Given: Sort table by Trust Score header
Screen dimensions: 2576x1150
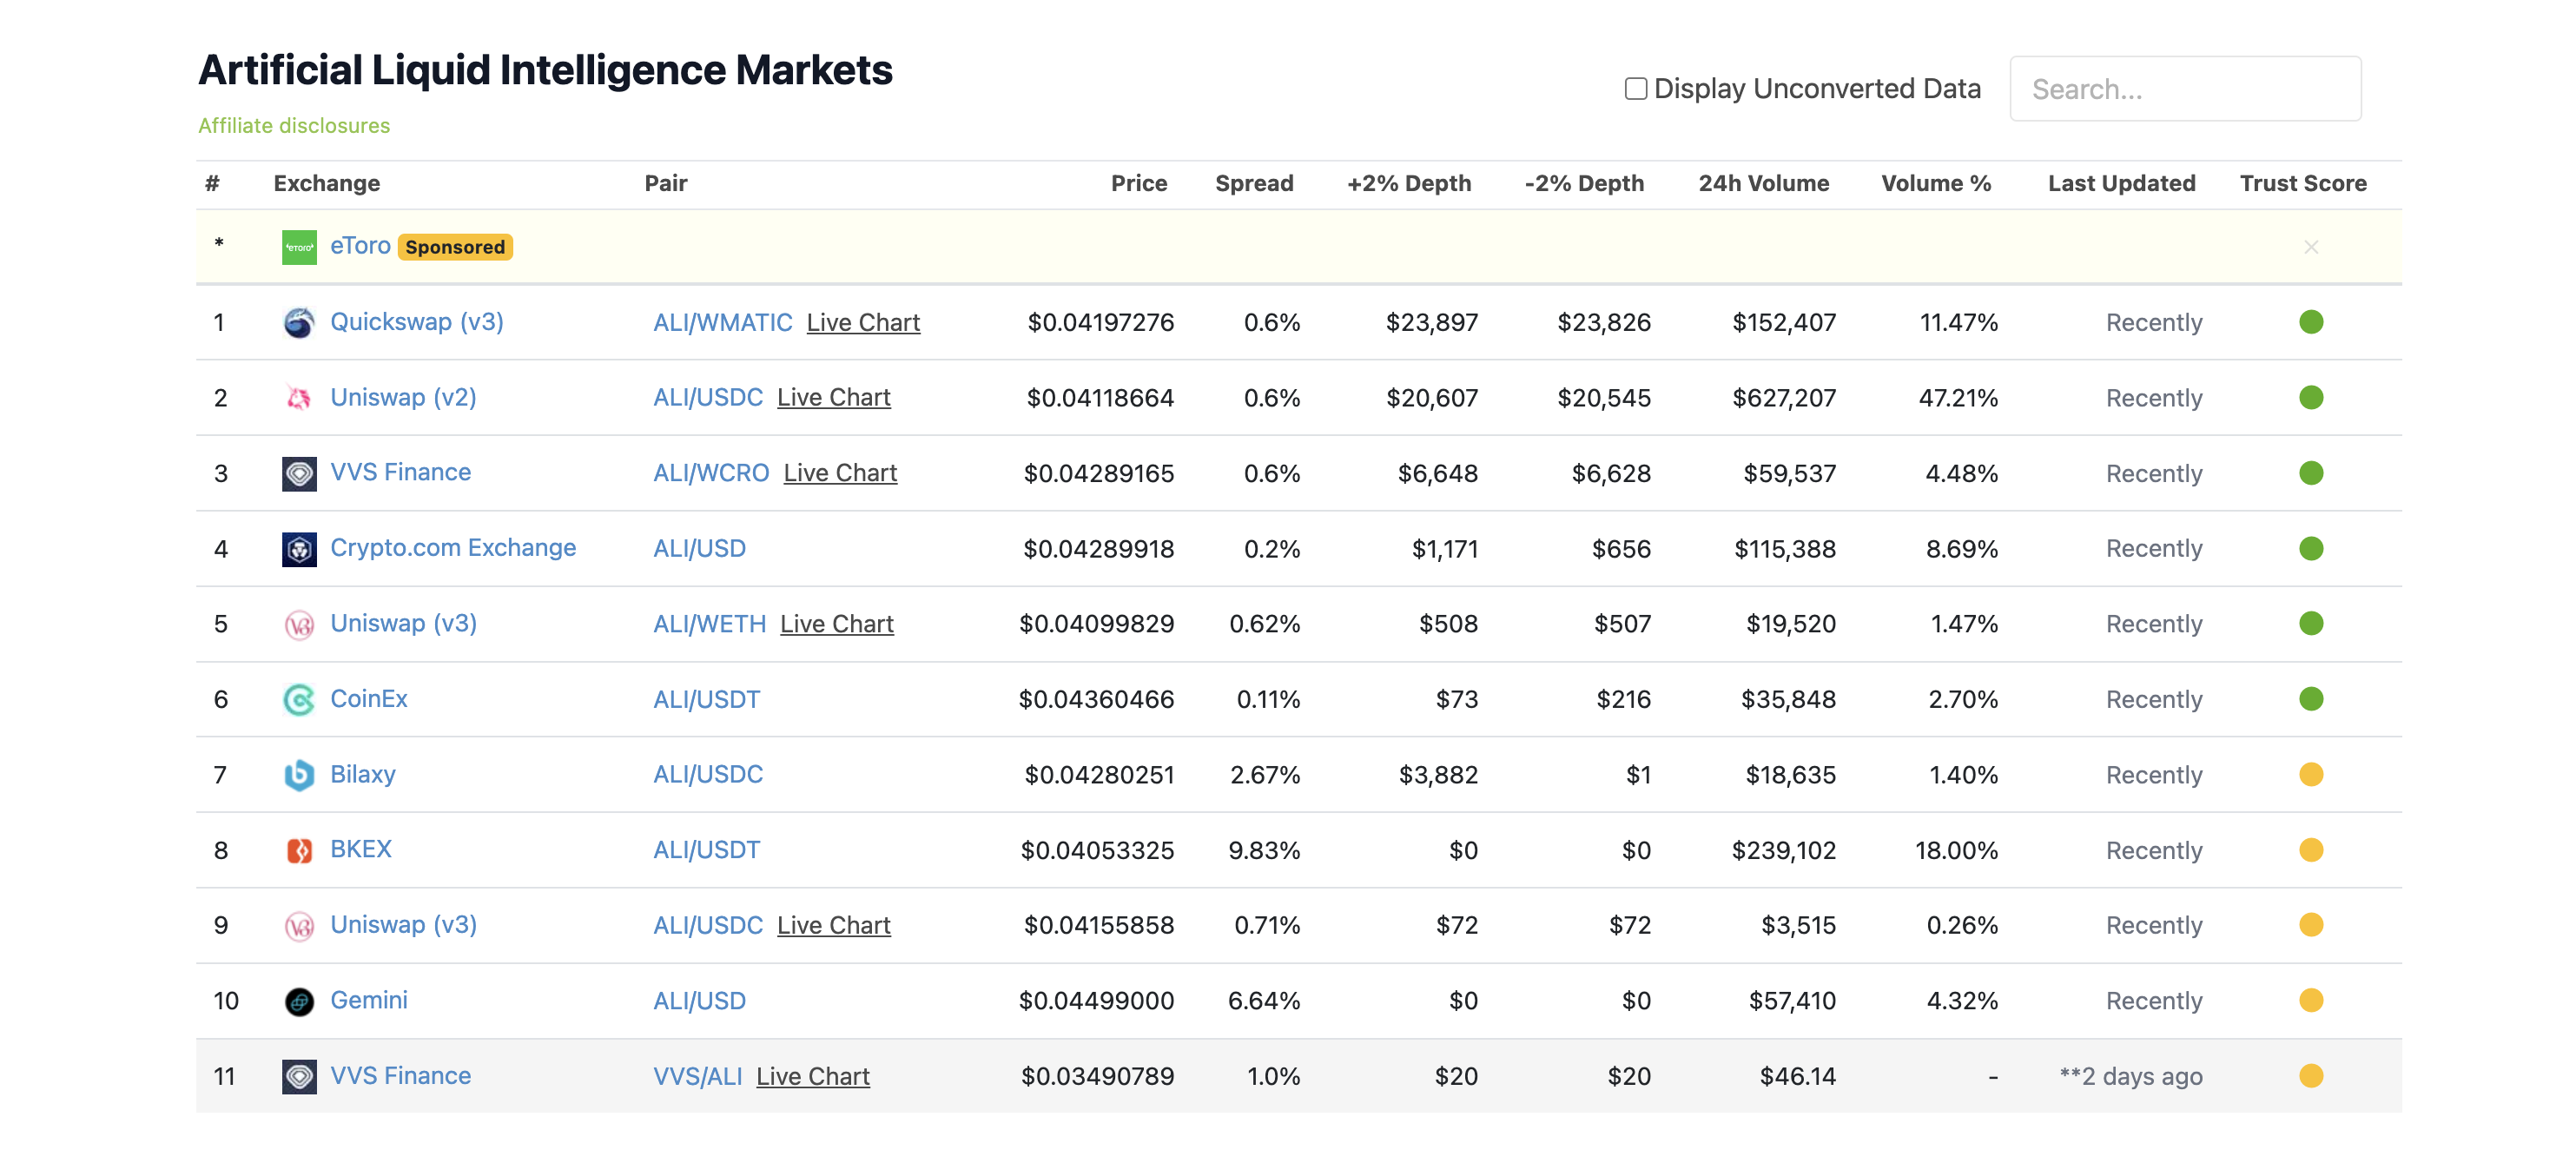Looking at the screenshot, I should click(2302, 183).
